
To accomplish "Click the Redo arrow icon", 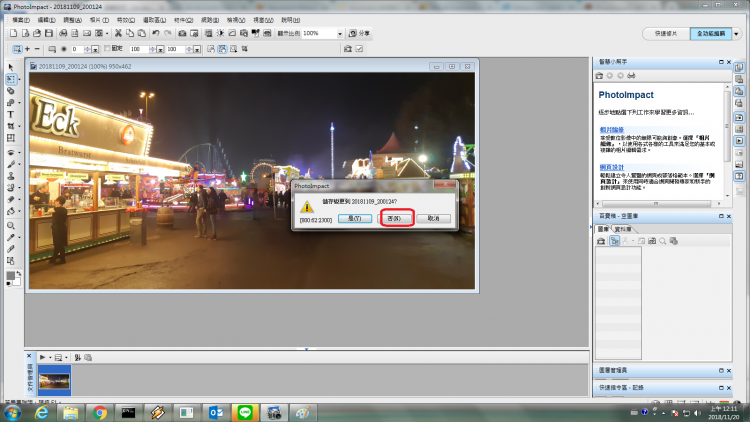I will [167, 33].
